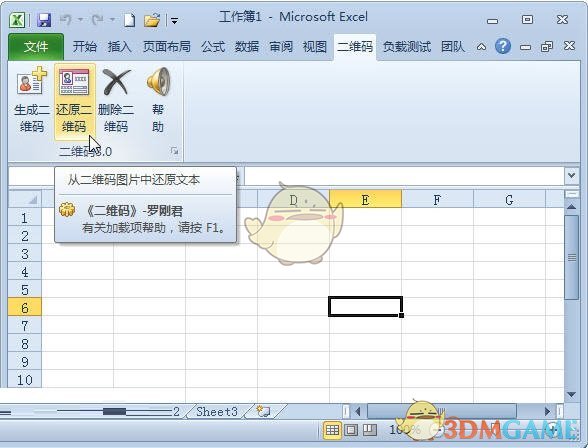Click the Select All corner of the grid

tap(25, 199)
